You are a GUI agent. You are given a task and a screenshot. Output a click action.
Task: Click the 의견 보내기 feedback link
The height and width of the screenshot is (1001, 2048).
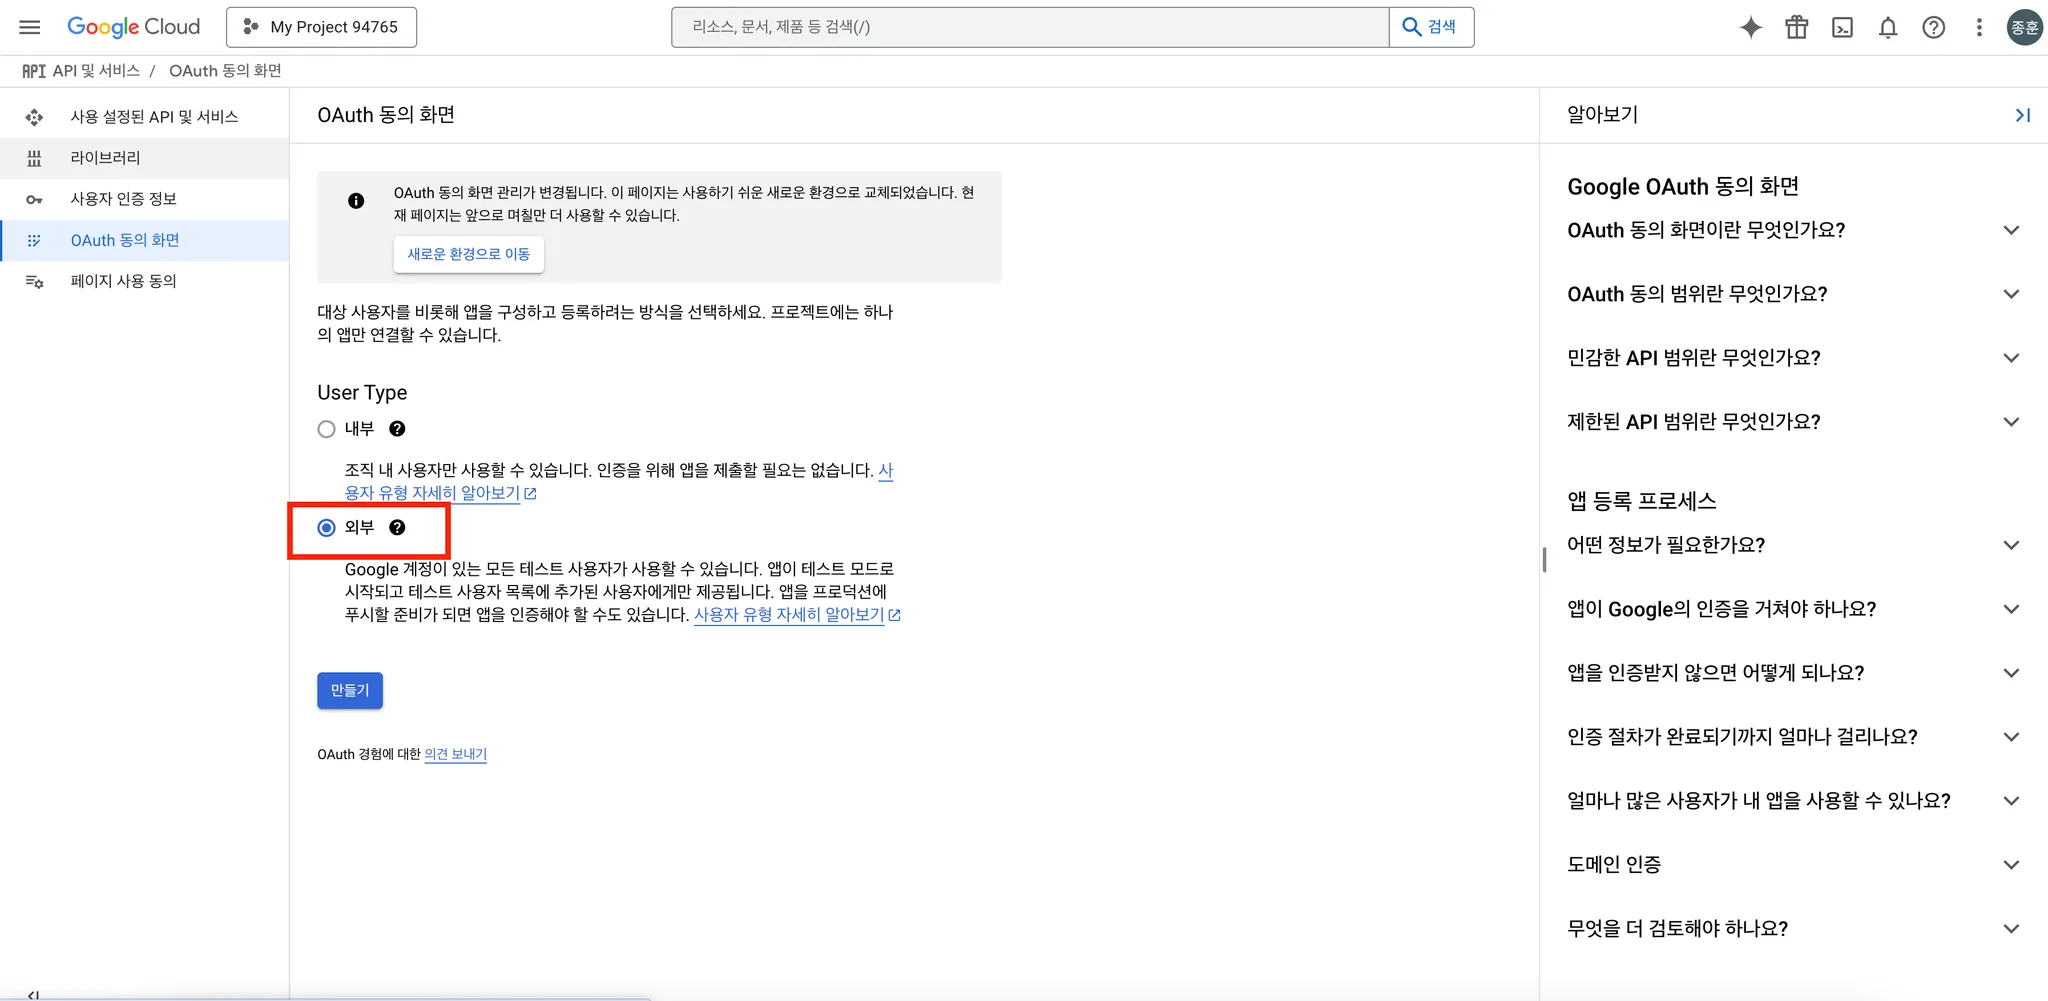tap(455, 754)
